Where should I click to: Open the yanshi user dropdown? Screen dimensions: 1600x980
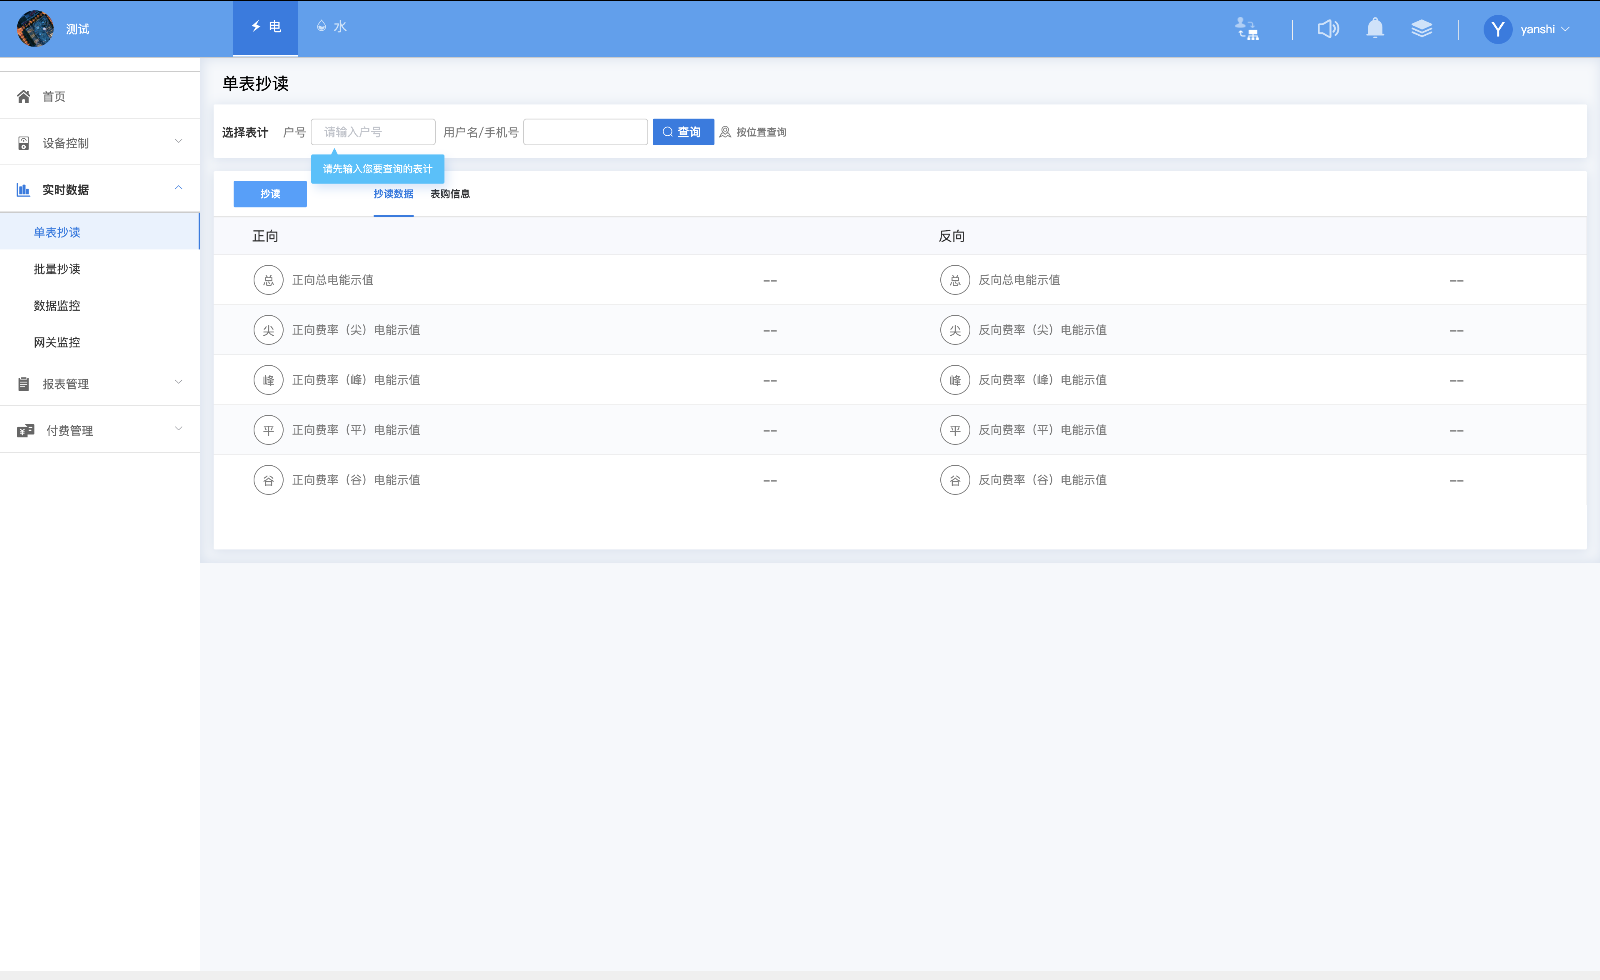pyautogui.click(x=1544, y=29)
